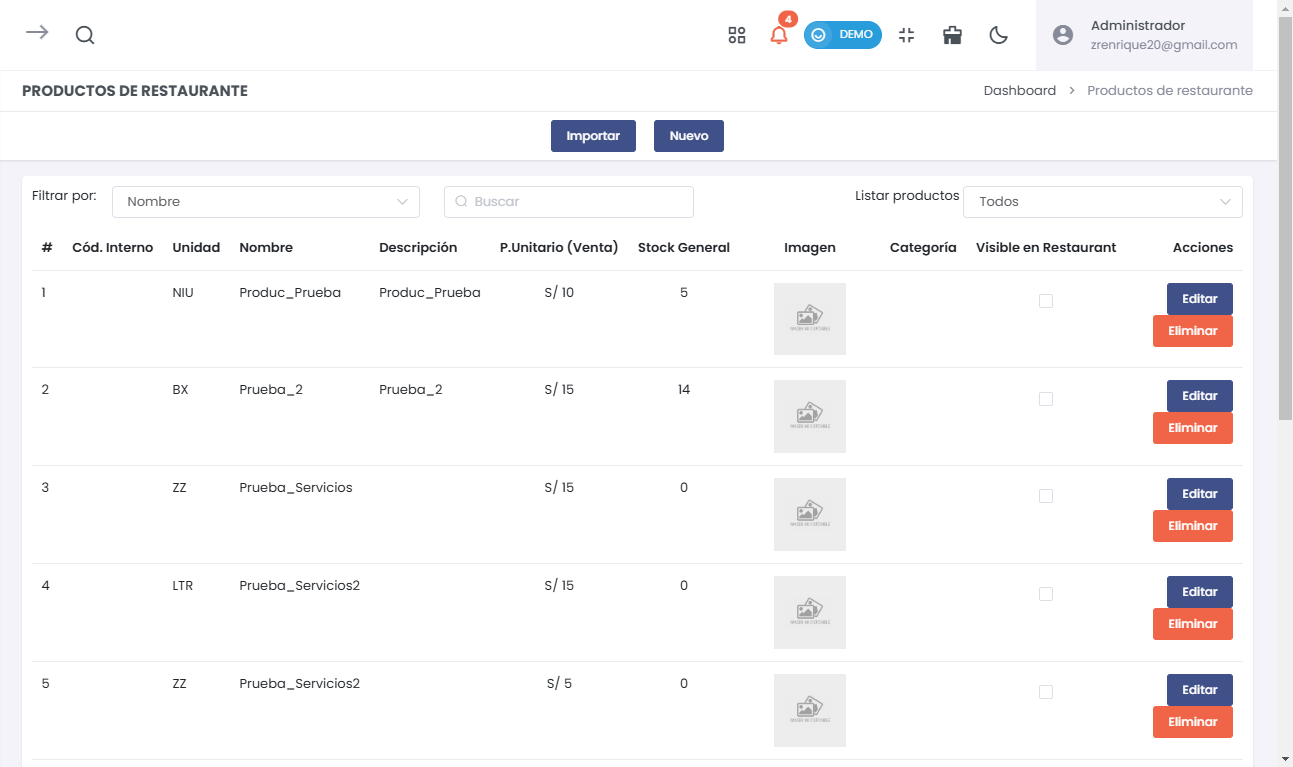Go to Dashboard breadcrumb link
Screen dimensions: 1293x767
pos(1019,91)
